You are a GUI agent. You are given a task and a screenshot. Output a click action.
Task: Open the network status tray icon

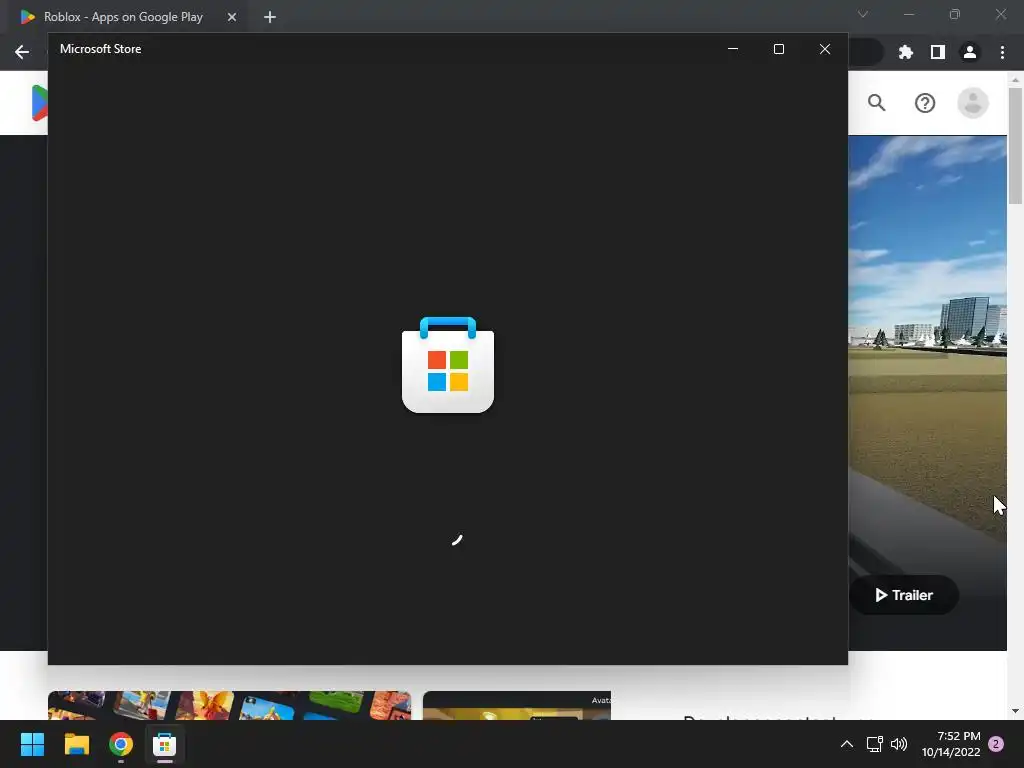[874, 744]
